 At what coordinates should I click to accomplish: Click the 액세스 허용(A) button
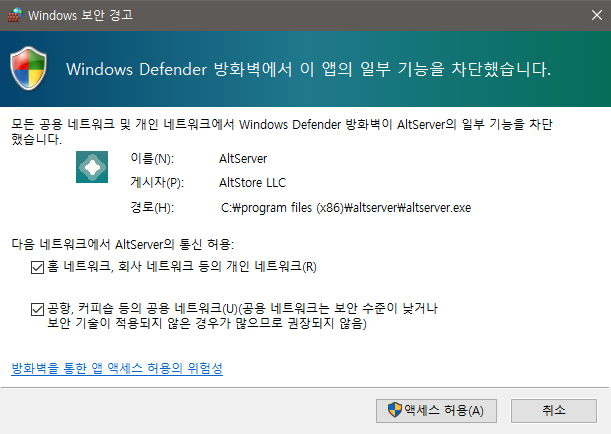436,411
